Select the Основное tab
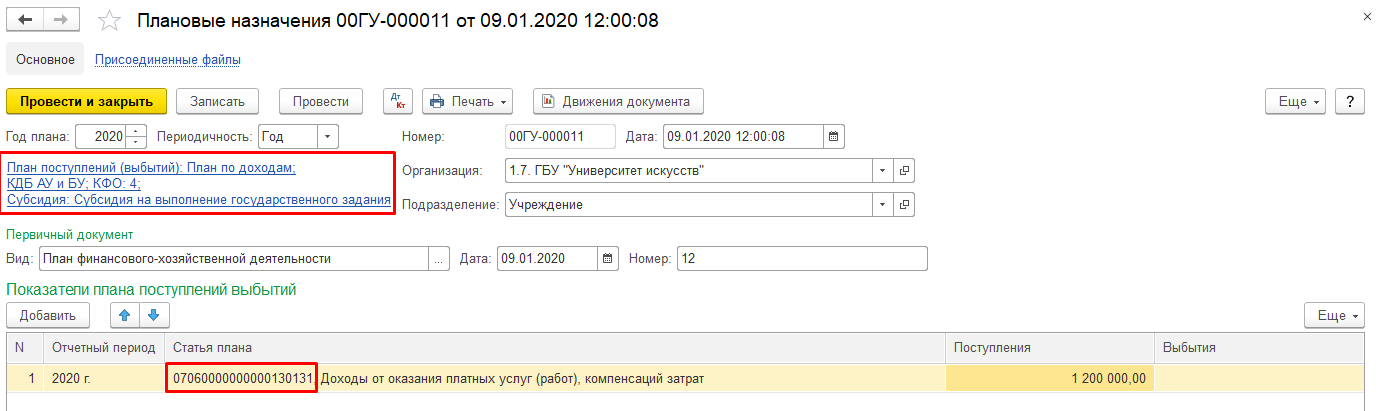The image size is (1381, 411). click(x=45, y=60)
